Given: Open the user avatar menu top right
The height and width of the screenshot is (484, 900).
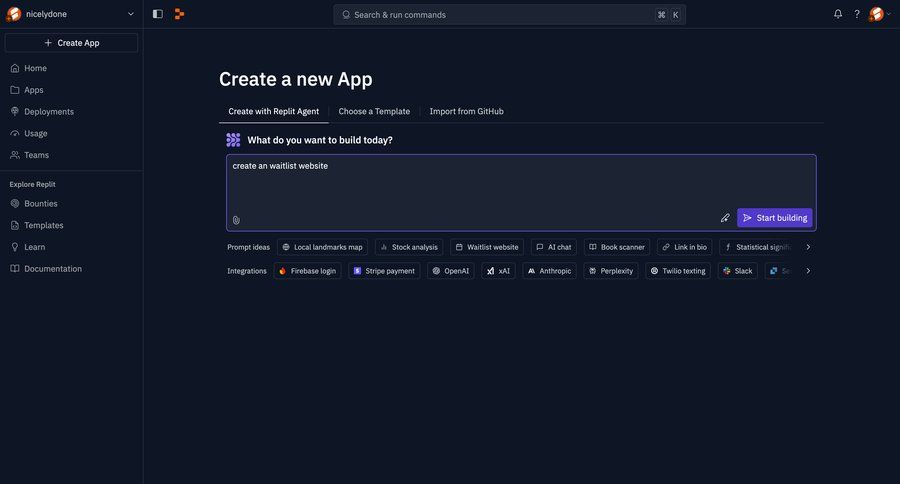Looking at the screenshot, I should 879,14.
